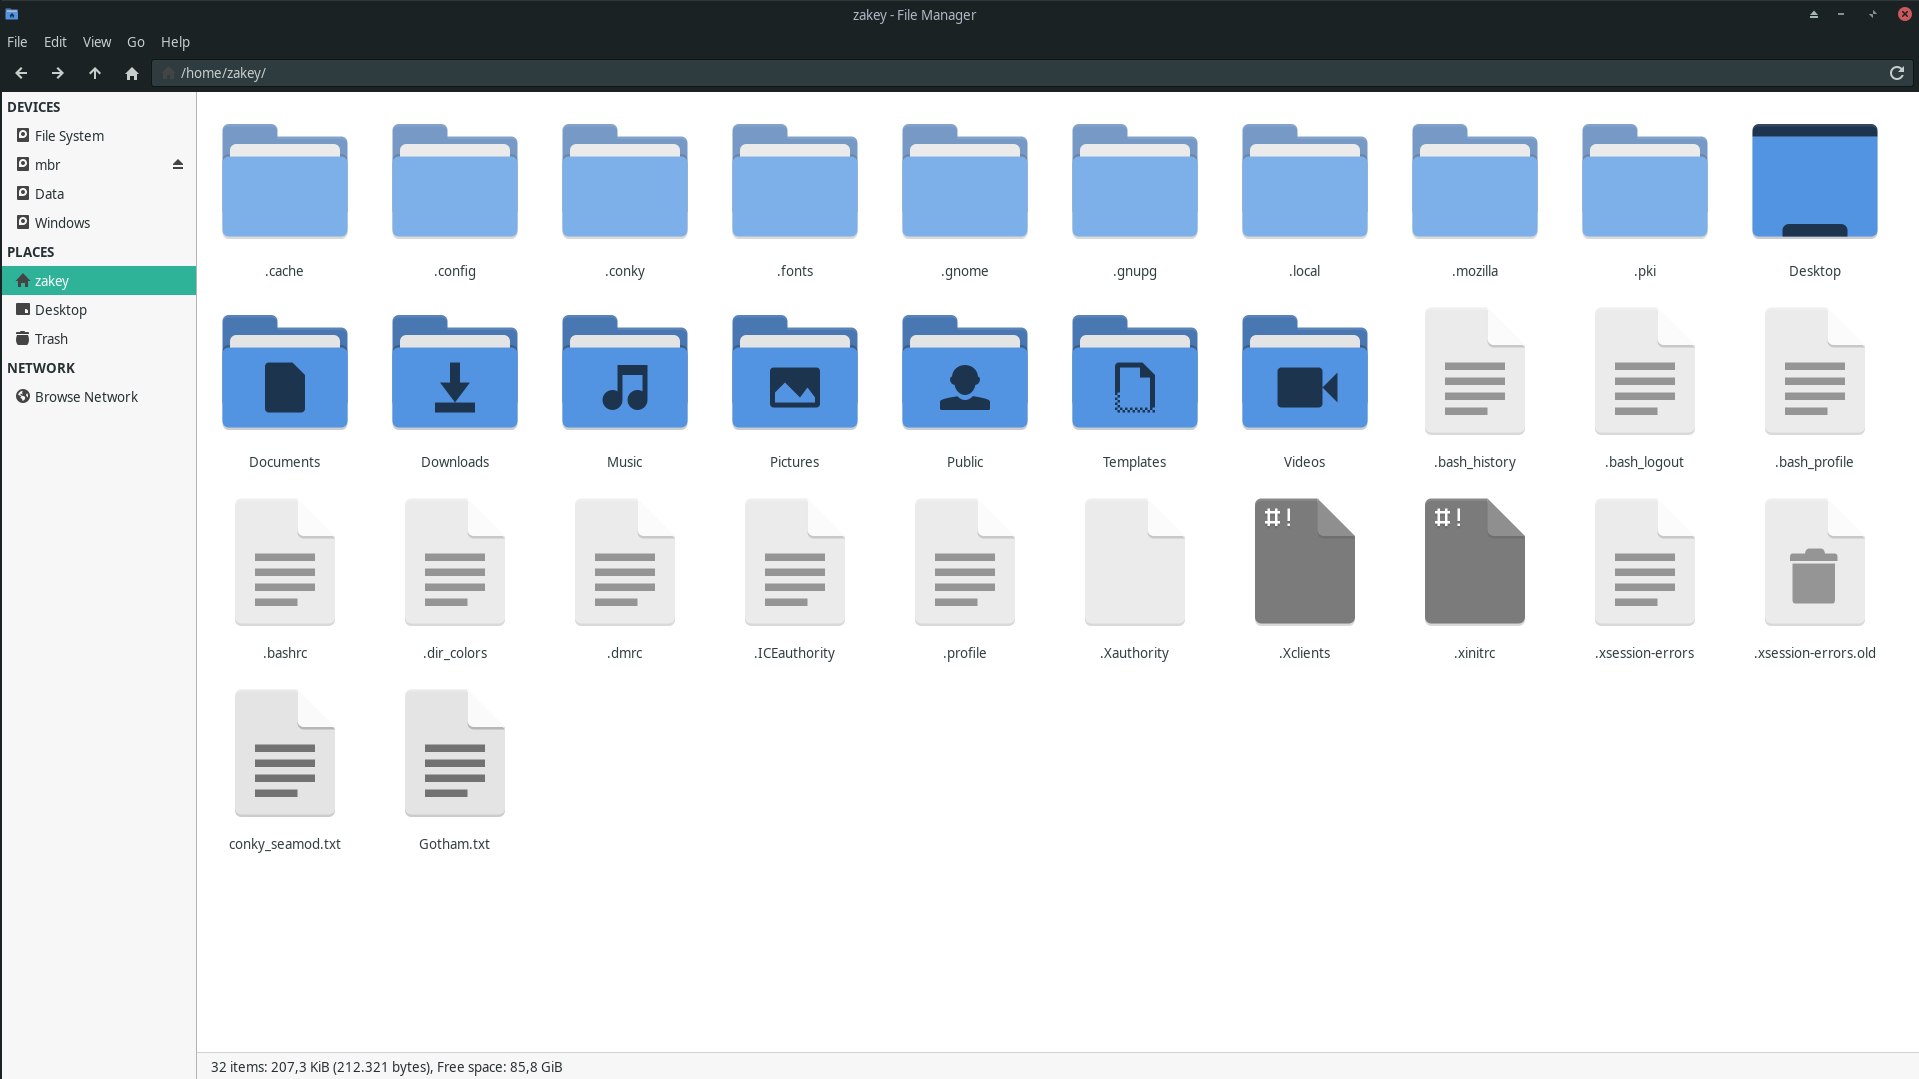Select Trash in Places sidebar
1919x1079 pixels.
point(51,339)
